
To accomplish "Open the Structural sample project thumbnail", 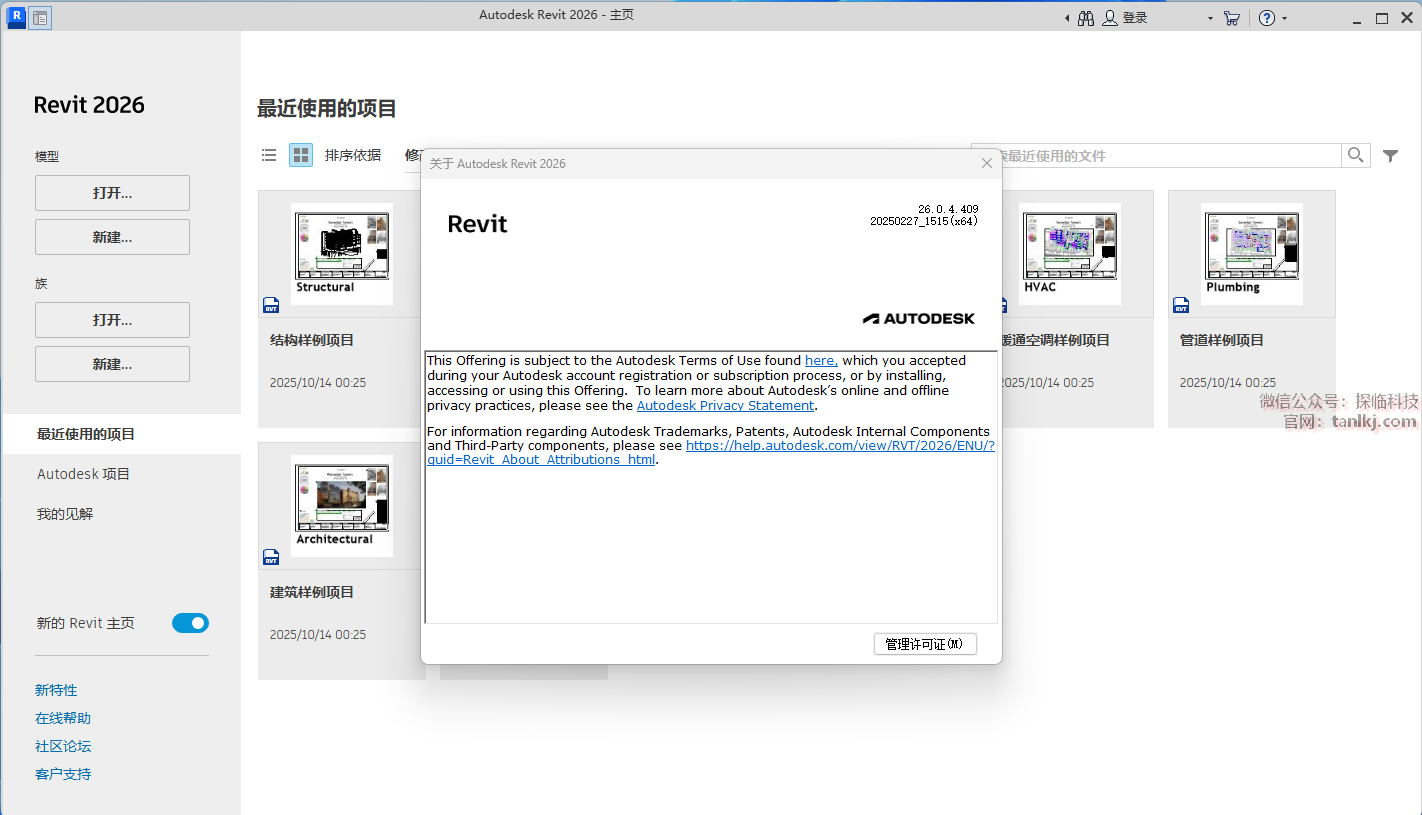I will point(342,254).
